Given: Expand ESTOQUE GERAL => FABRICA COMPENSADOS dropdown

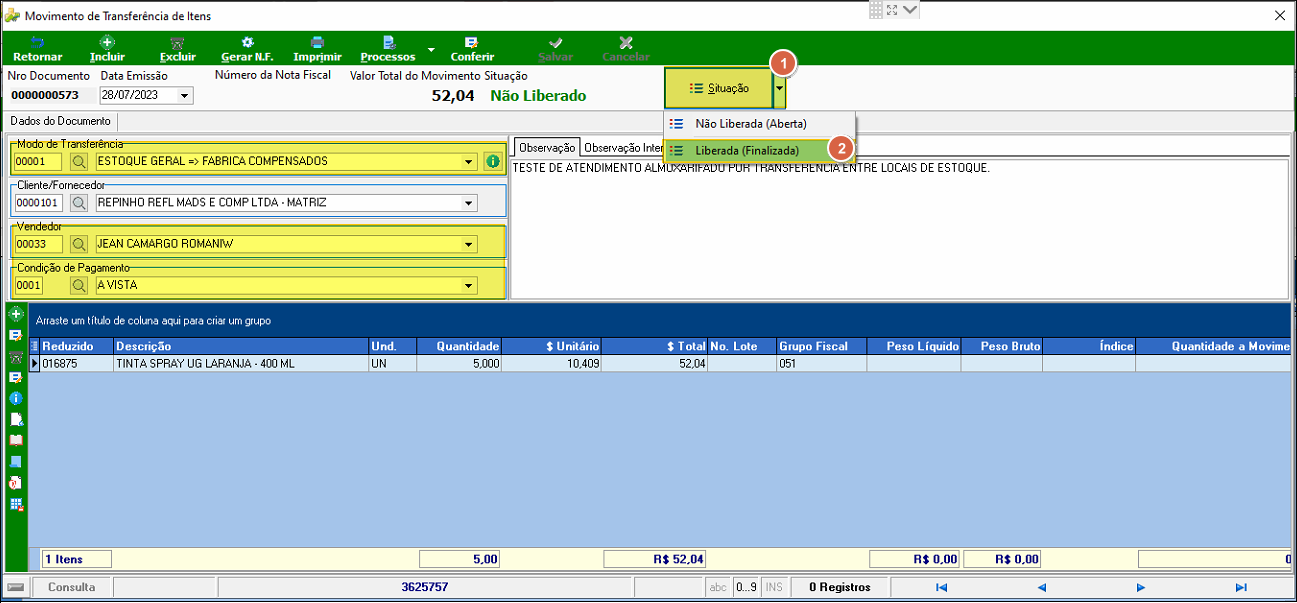Looking at the screenshot, I should [469, 161].
